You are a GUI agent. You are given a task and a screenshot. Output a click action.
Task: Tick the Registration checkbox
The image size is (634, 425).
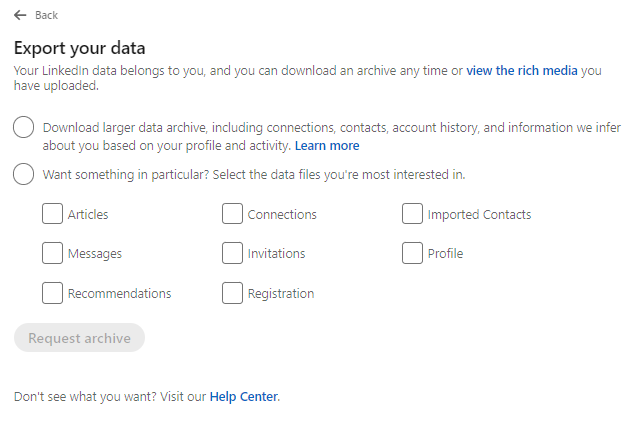(232, 293)
